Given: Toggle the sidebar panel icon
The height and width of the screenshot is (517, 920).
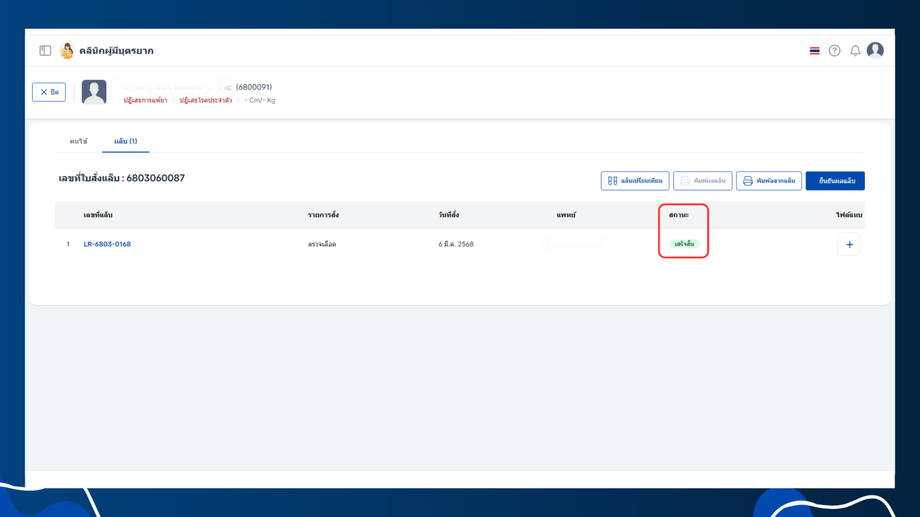Looking at the screenshot, I should point(45,50).
